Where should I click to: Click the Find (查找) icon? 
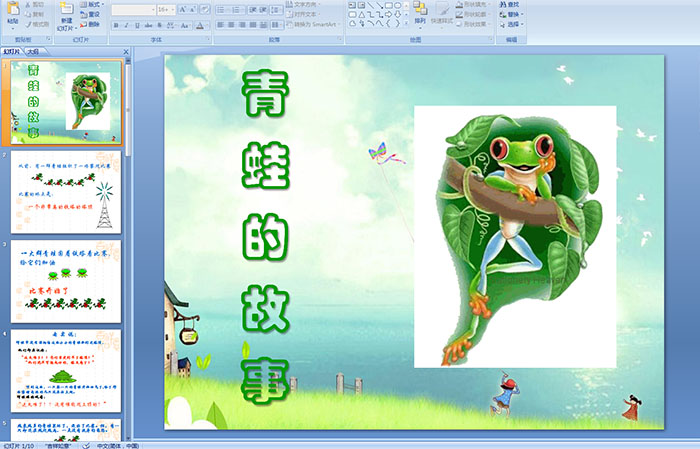pyautogui.click(x=512, y=4)
